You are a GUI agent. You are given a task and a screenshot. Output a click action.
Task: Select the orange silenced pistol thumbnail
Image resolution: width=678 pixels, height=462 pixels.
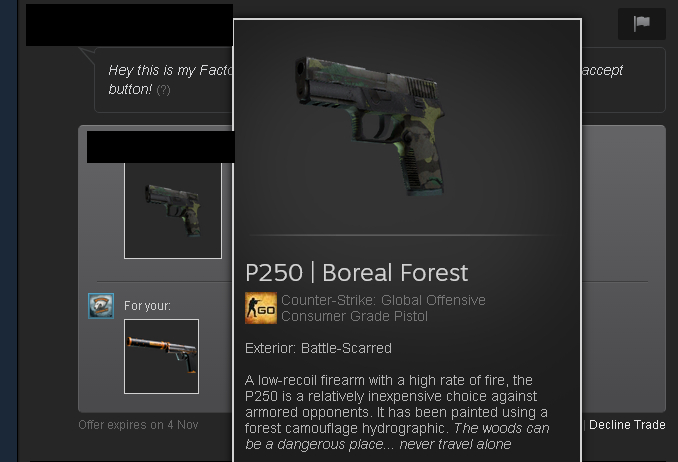coord(162,356)
